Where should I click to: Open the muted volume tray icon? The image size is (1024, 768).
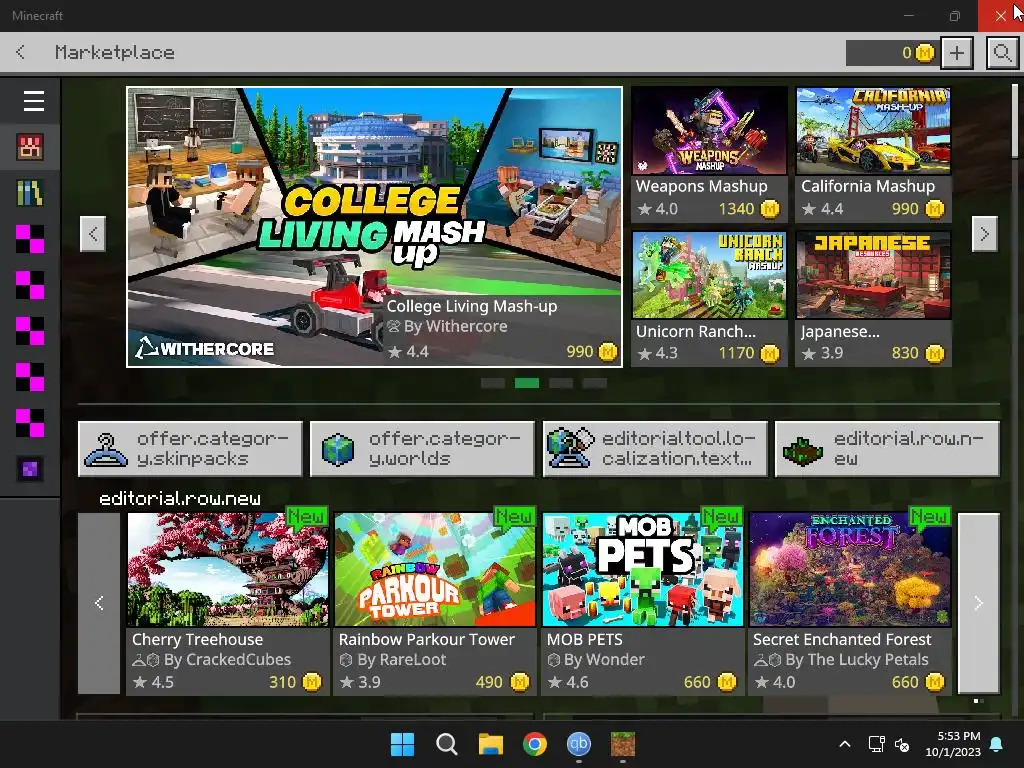[903, 744]
